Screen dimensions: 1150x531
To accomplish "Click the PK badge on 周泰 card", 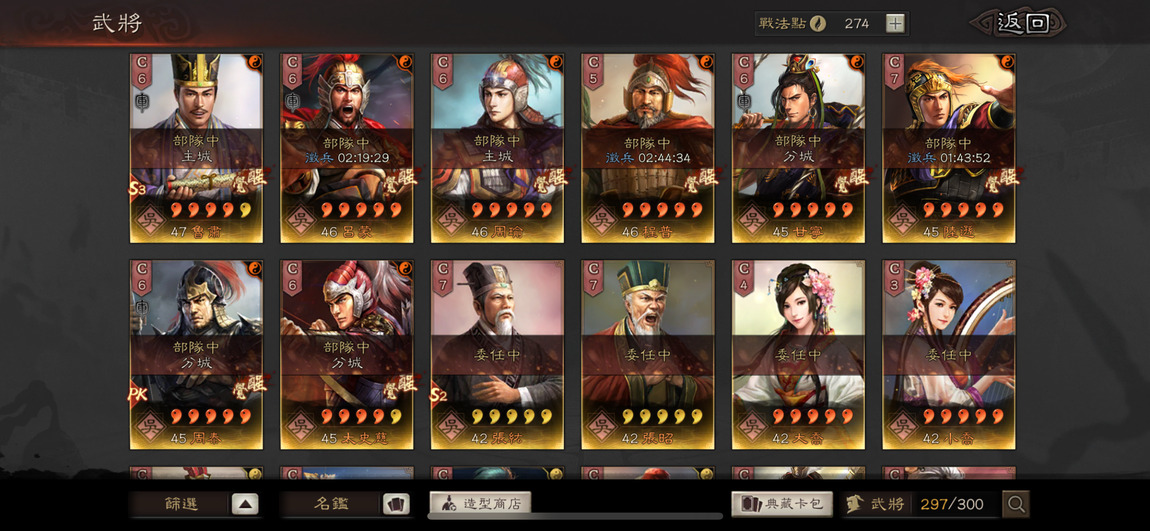I will pyautogui.click(x=138, y=395).
